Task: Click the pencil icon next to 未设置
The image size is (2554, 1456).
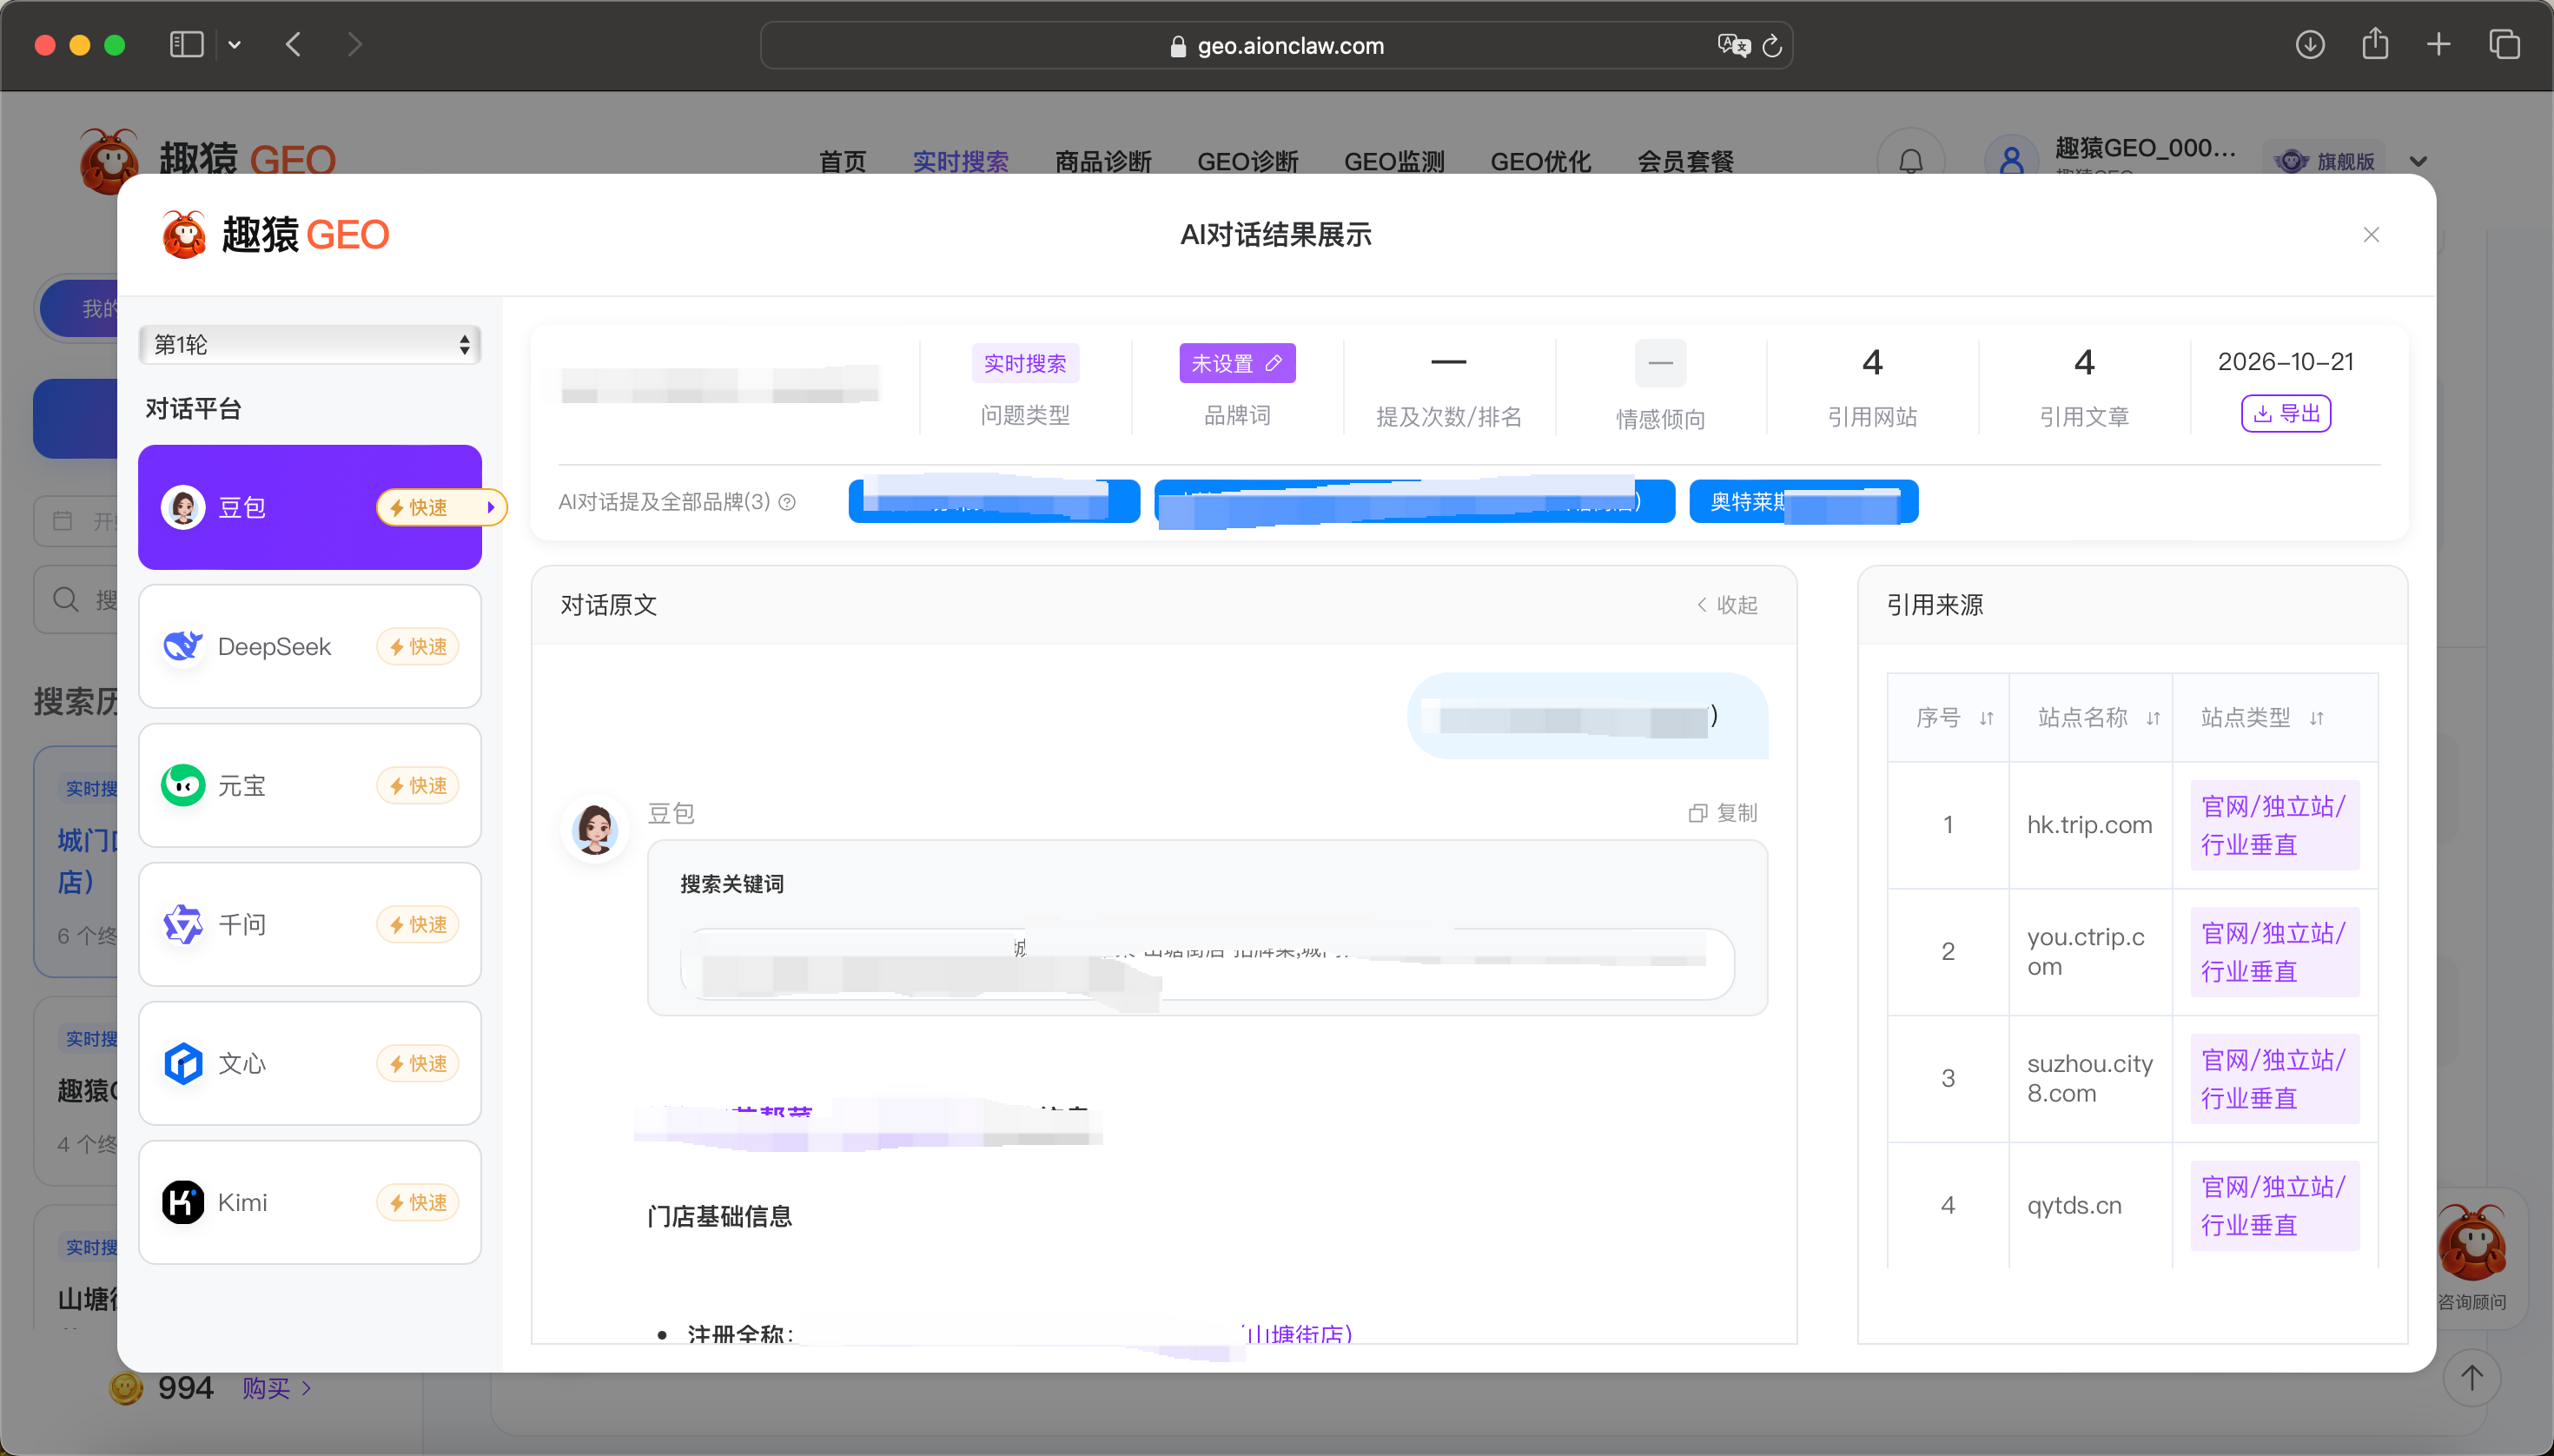Action: point(1274,363)
